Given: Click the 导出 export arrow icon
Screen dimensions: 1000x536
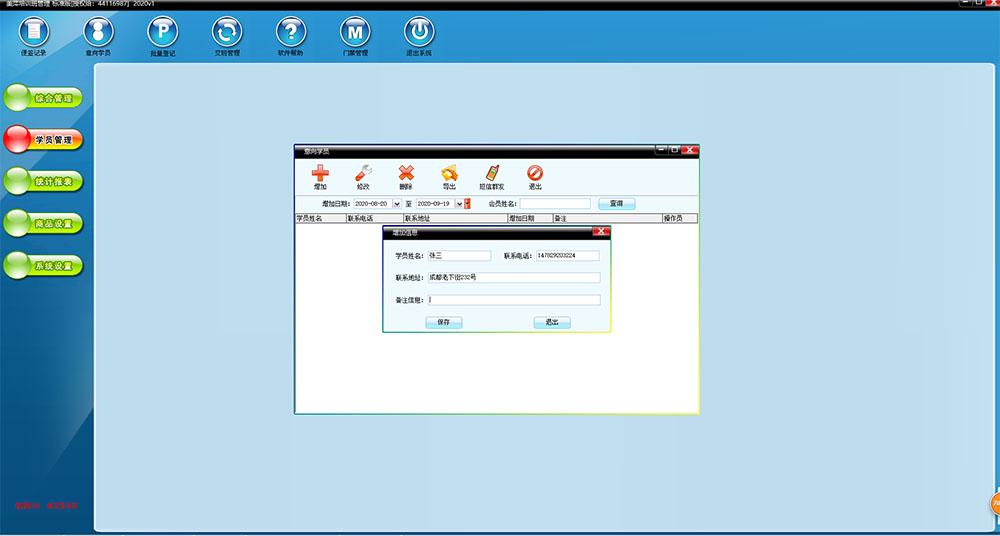Looking at the screenshot, I should [449, 174].
